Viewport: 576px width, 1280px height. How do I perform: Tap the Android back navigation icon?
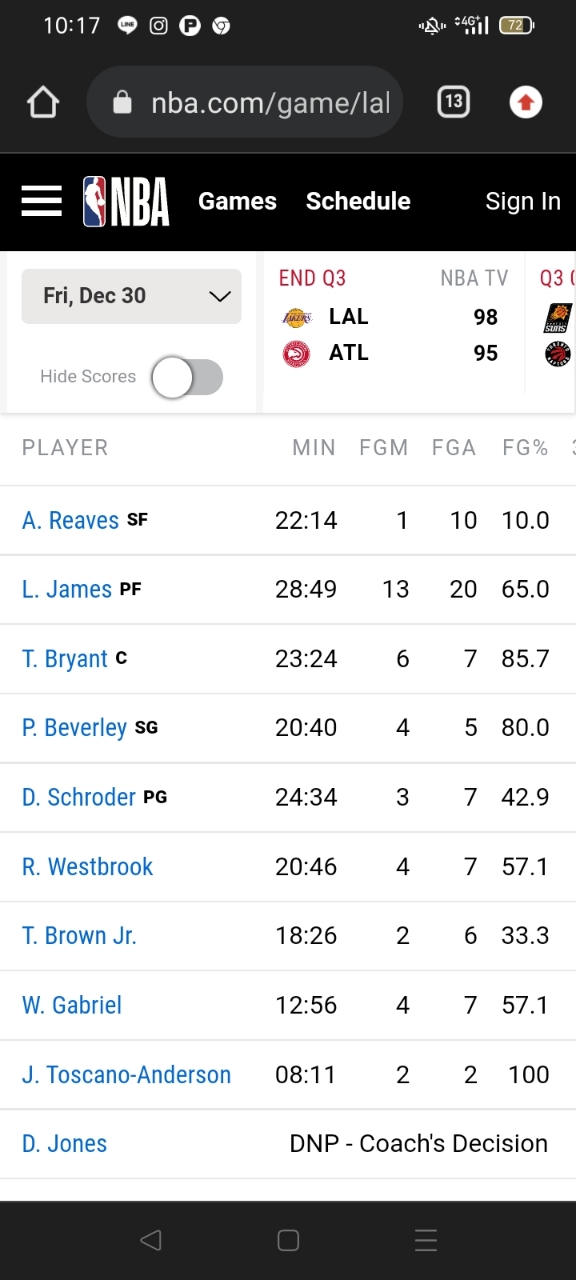(151, 1241)
